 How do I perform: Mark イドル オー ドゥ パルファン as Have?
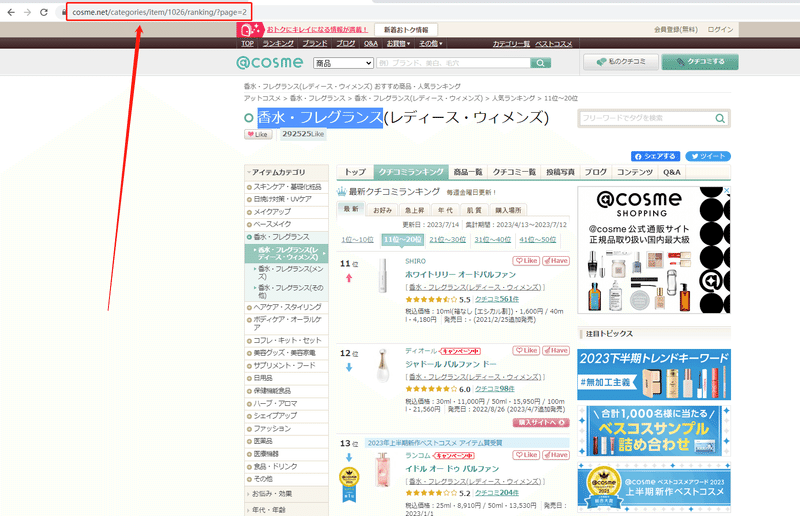[556, 455]
